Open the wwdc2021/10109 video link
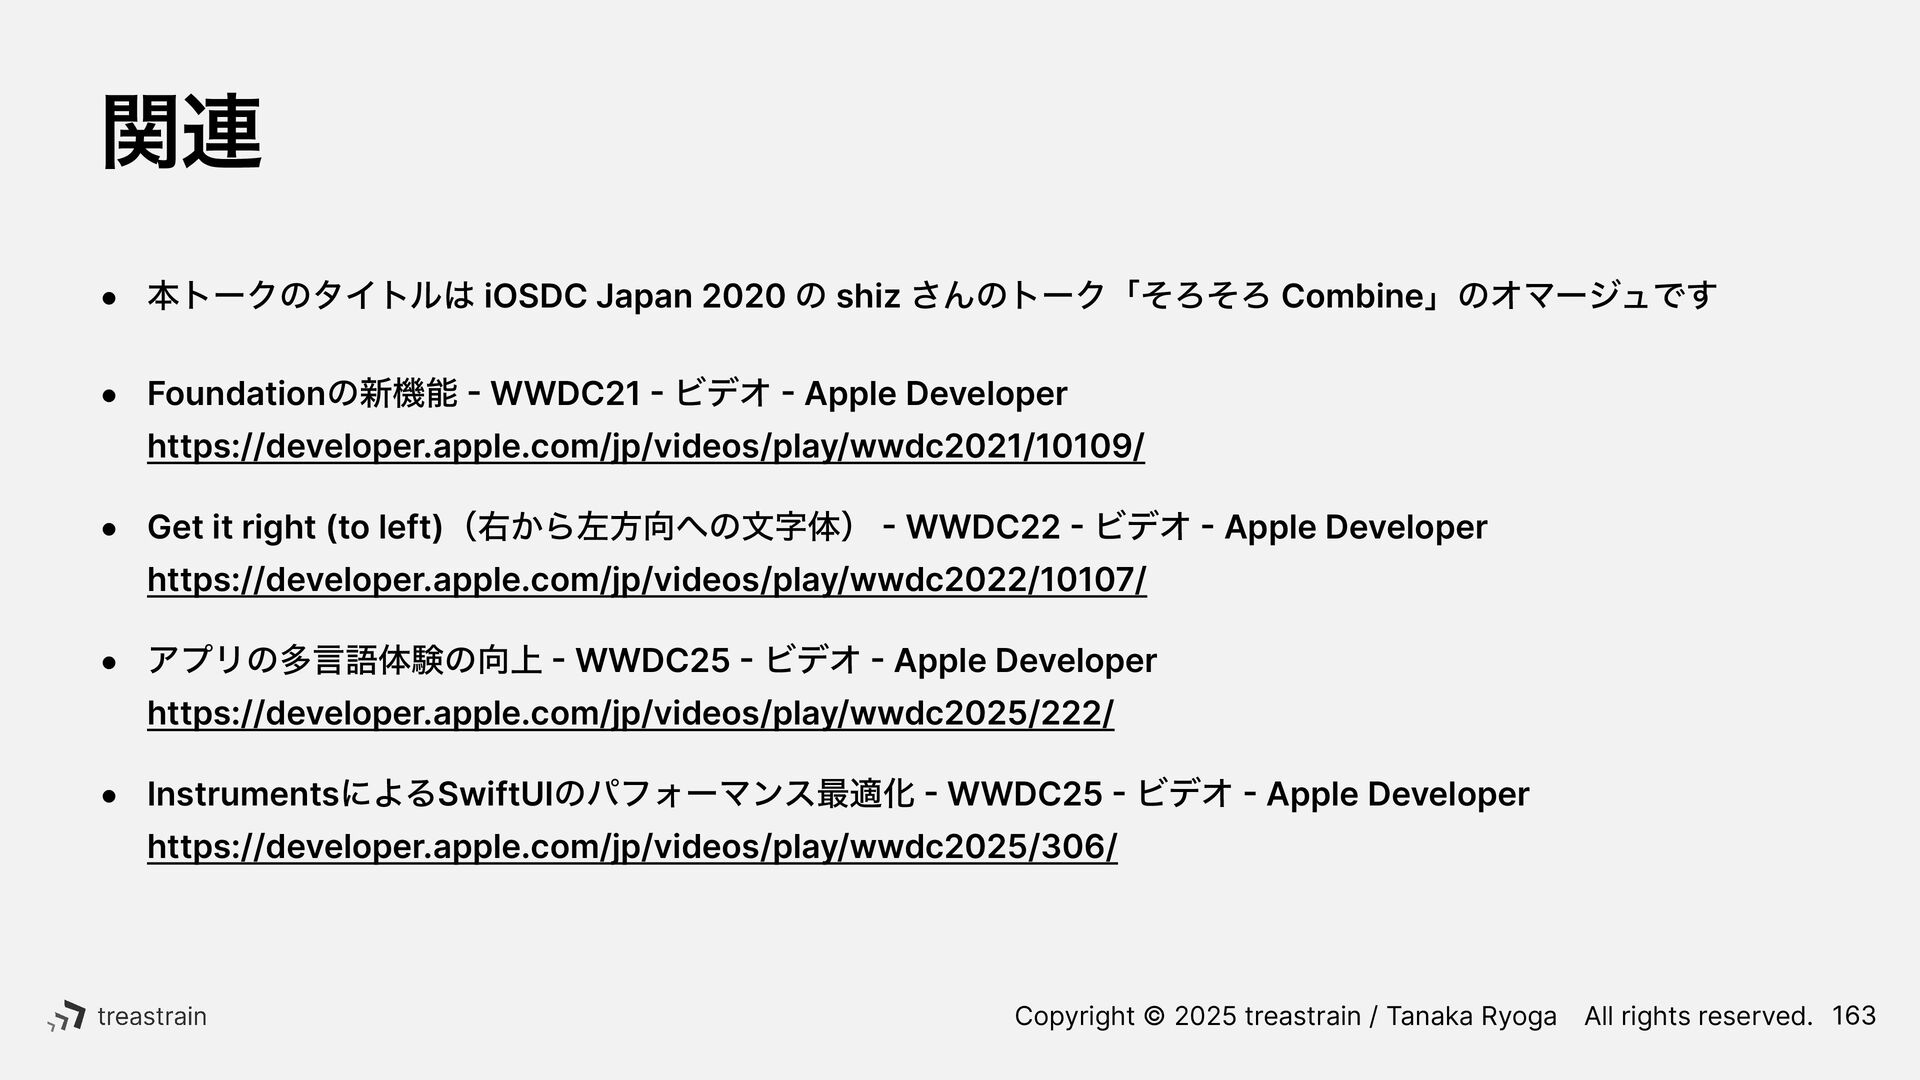The height and width of the screenshot is (1080, 1920). point(645,446)
